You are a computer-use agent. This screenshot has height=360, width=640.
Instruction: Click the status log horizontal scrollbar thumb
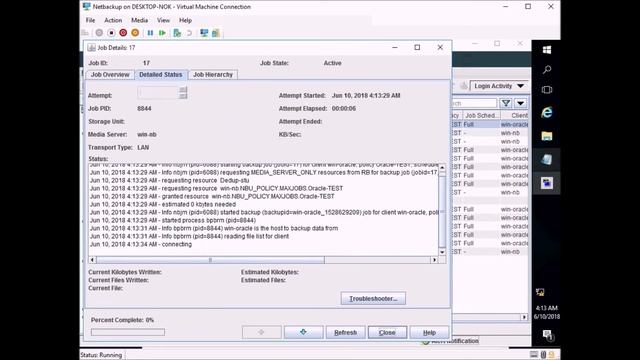point(210,260)
